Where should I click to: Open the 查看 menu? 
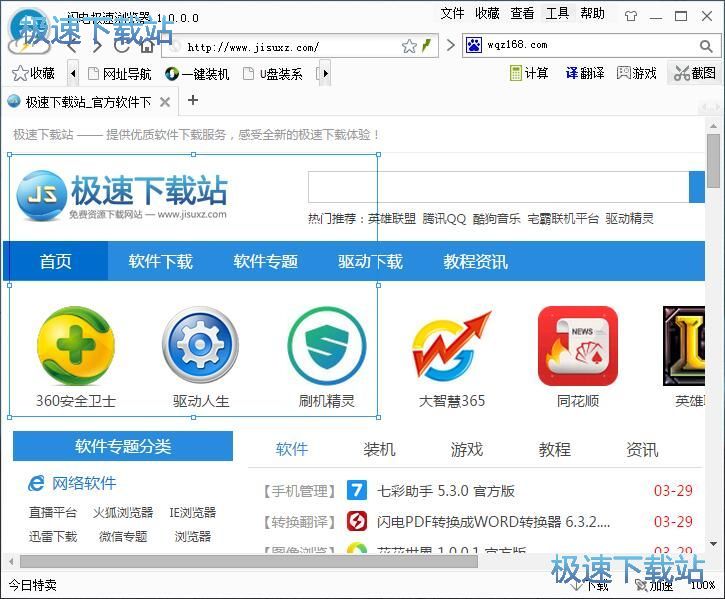[522, 13]
